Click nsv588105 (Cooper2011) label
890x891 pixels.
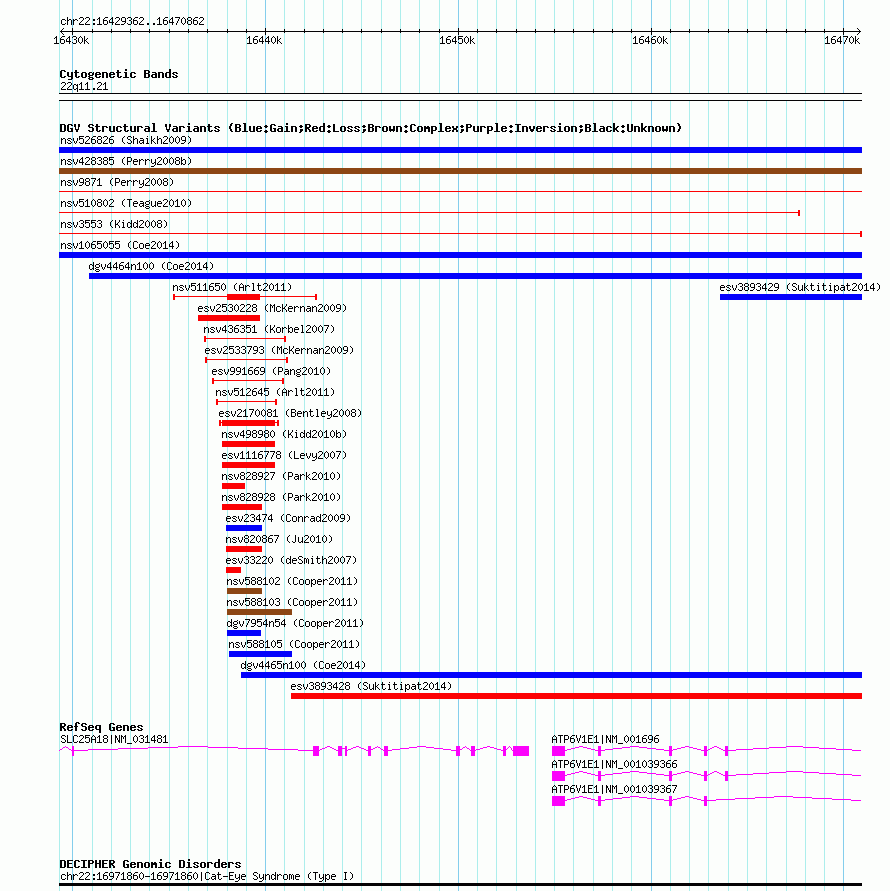(x=294, y=645)
